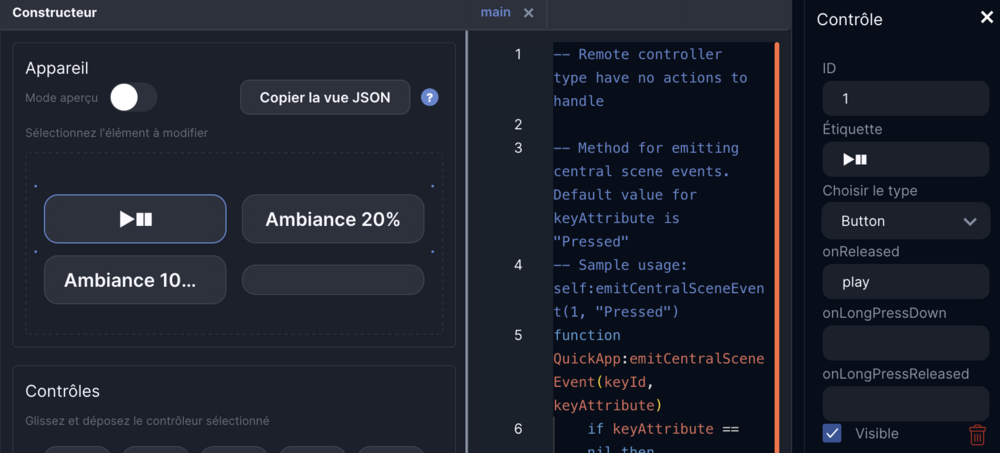Close the Contrôle panel with the X
Viewport: 1000px width, 453px height.
pos(985,18)
